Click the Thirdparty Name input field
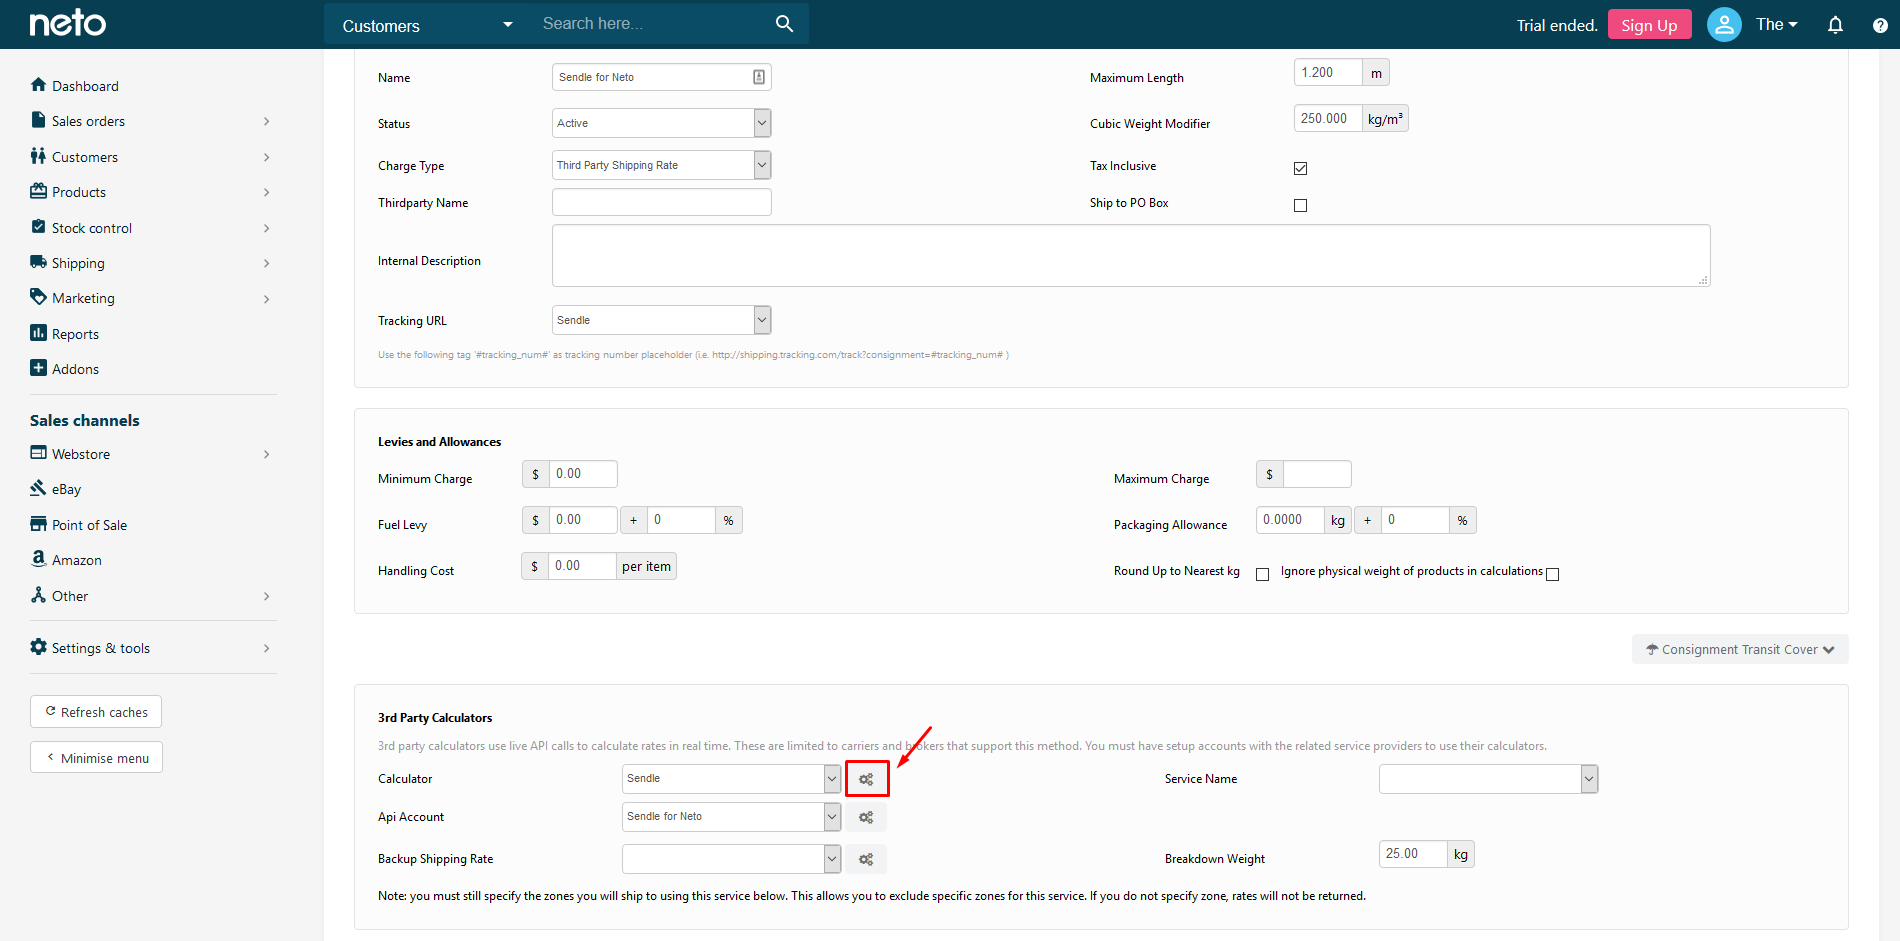The height and width of the screenshot is (941, 1900). tap(661, 202)
